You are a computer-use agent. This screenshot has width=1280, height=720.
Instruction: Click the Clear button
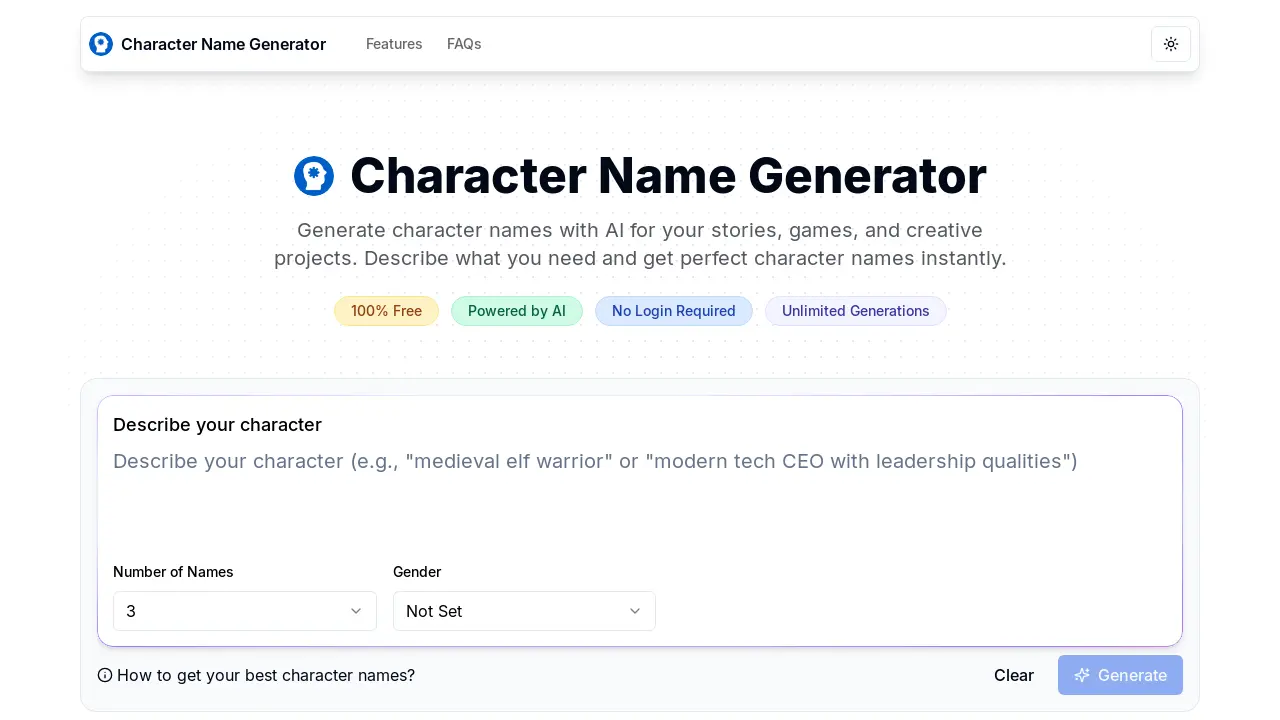point(1014,675)
